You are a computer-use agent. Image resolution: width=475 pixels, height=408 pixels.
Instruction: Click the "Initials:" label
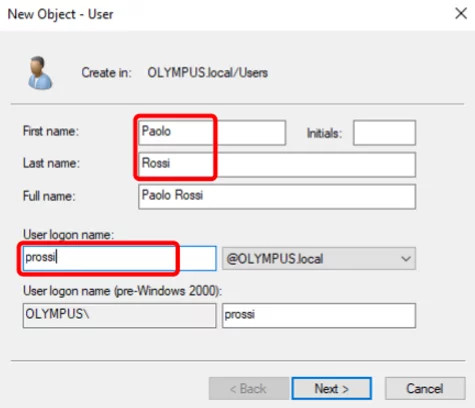pyautogui.click(x=324, y=133)
